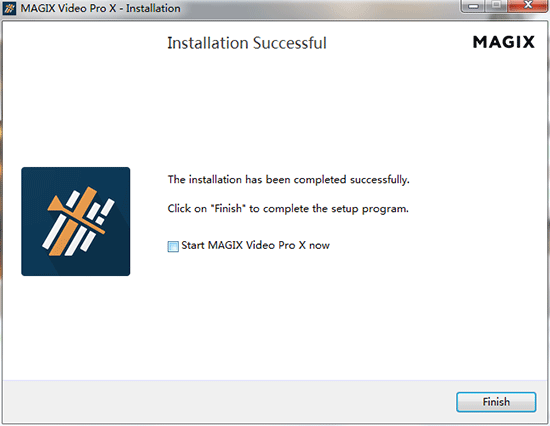The height and width of the screenshot is (426, 550).
Task: Click the Finish button
Action: tap(496, 402)
